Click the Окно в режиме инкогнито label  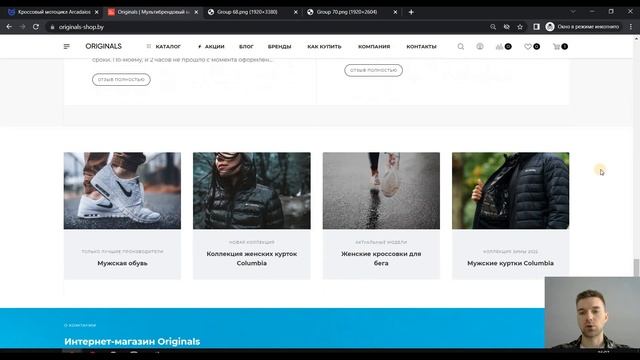[588, 27]
